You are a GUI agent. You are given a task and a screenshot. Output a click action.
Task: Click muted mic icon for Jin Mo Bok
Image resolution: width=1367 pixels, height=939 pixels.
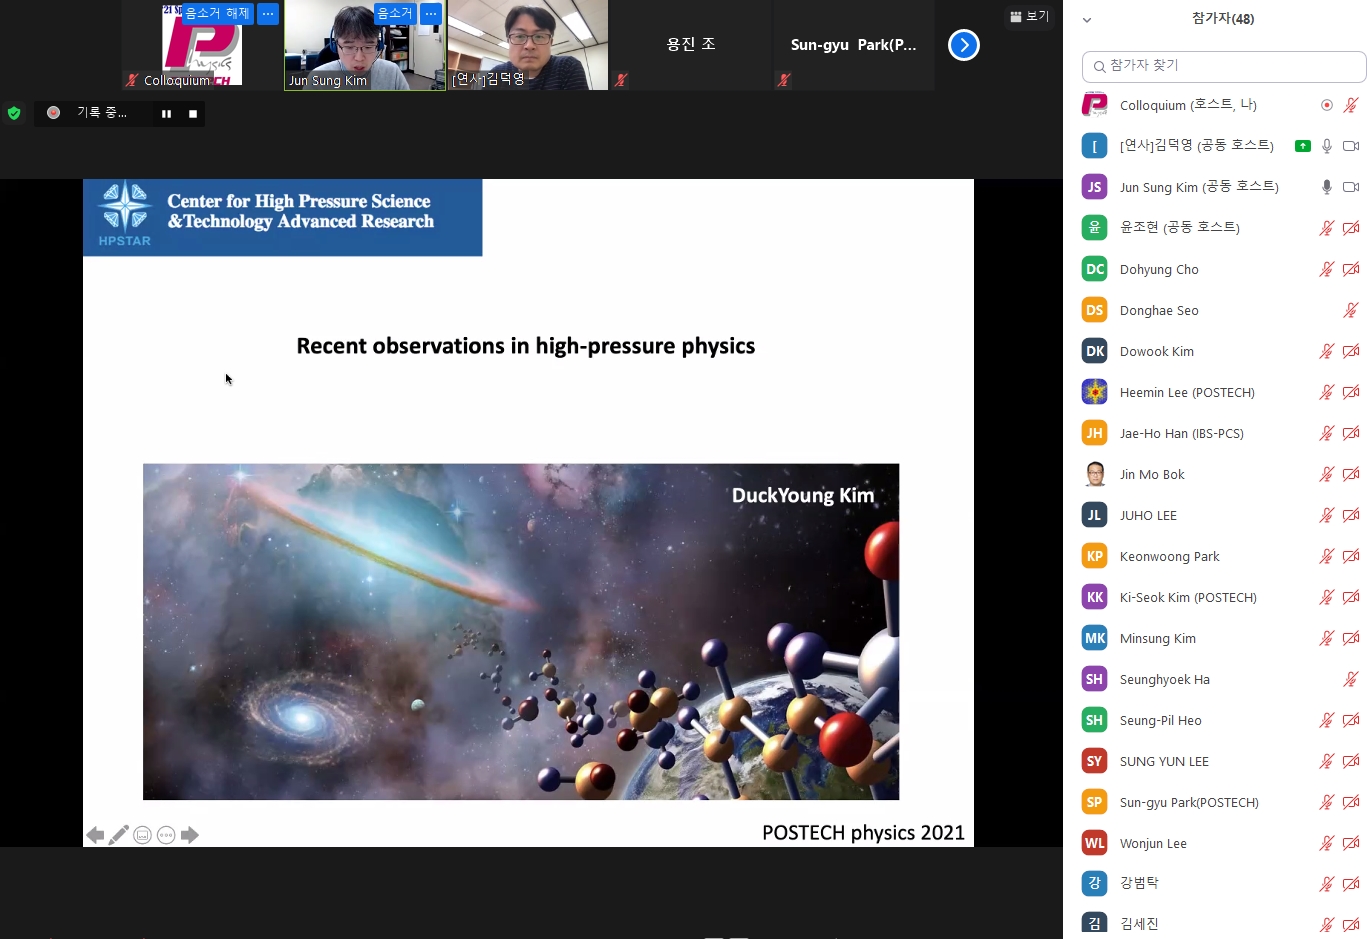coord(1327,474)
